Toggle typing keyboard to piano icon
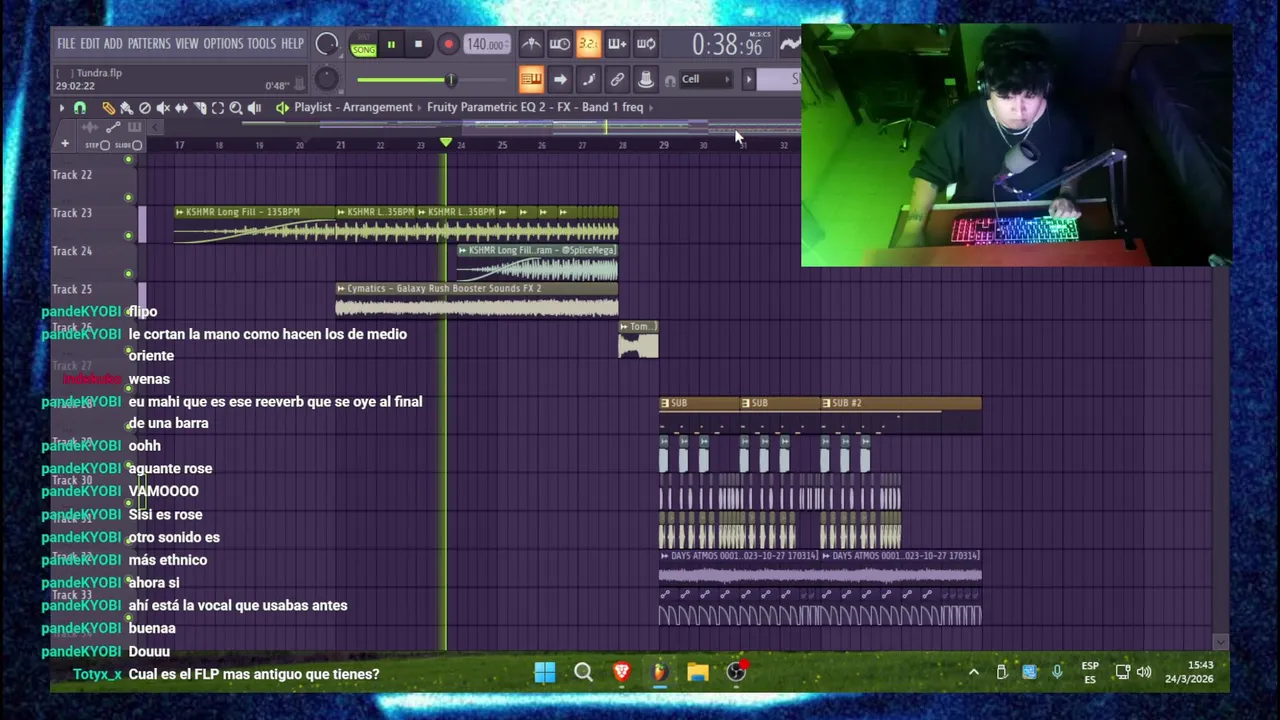 [x=531, y=80]
